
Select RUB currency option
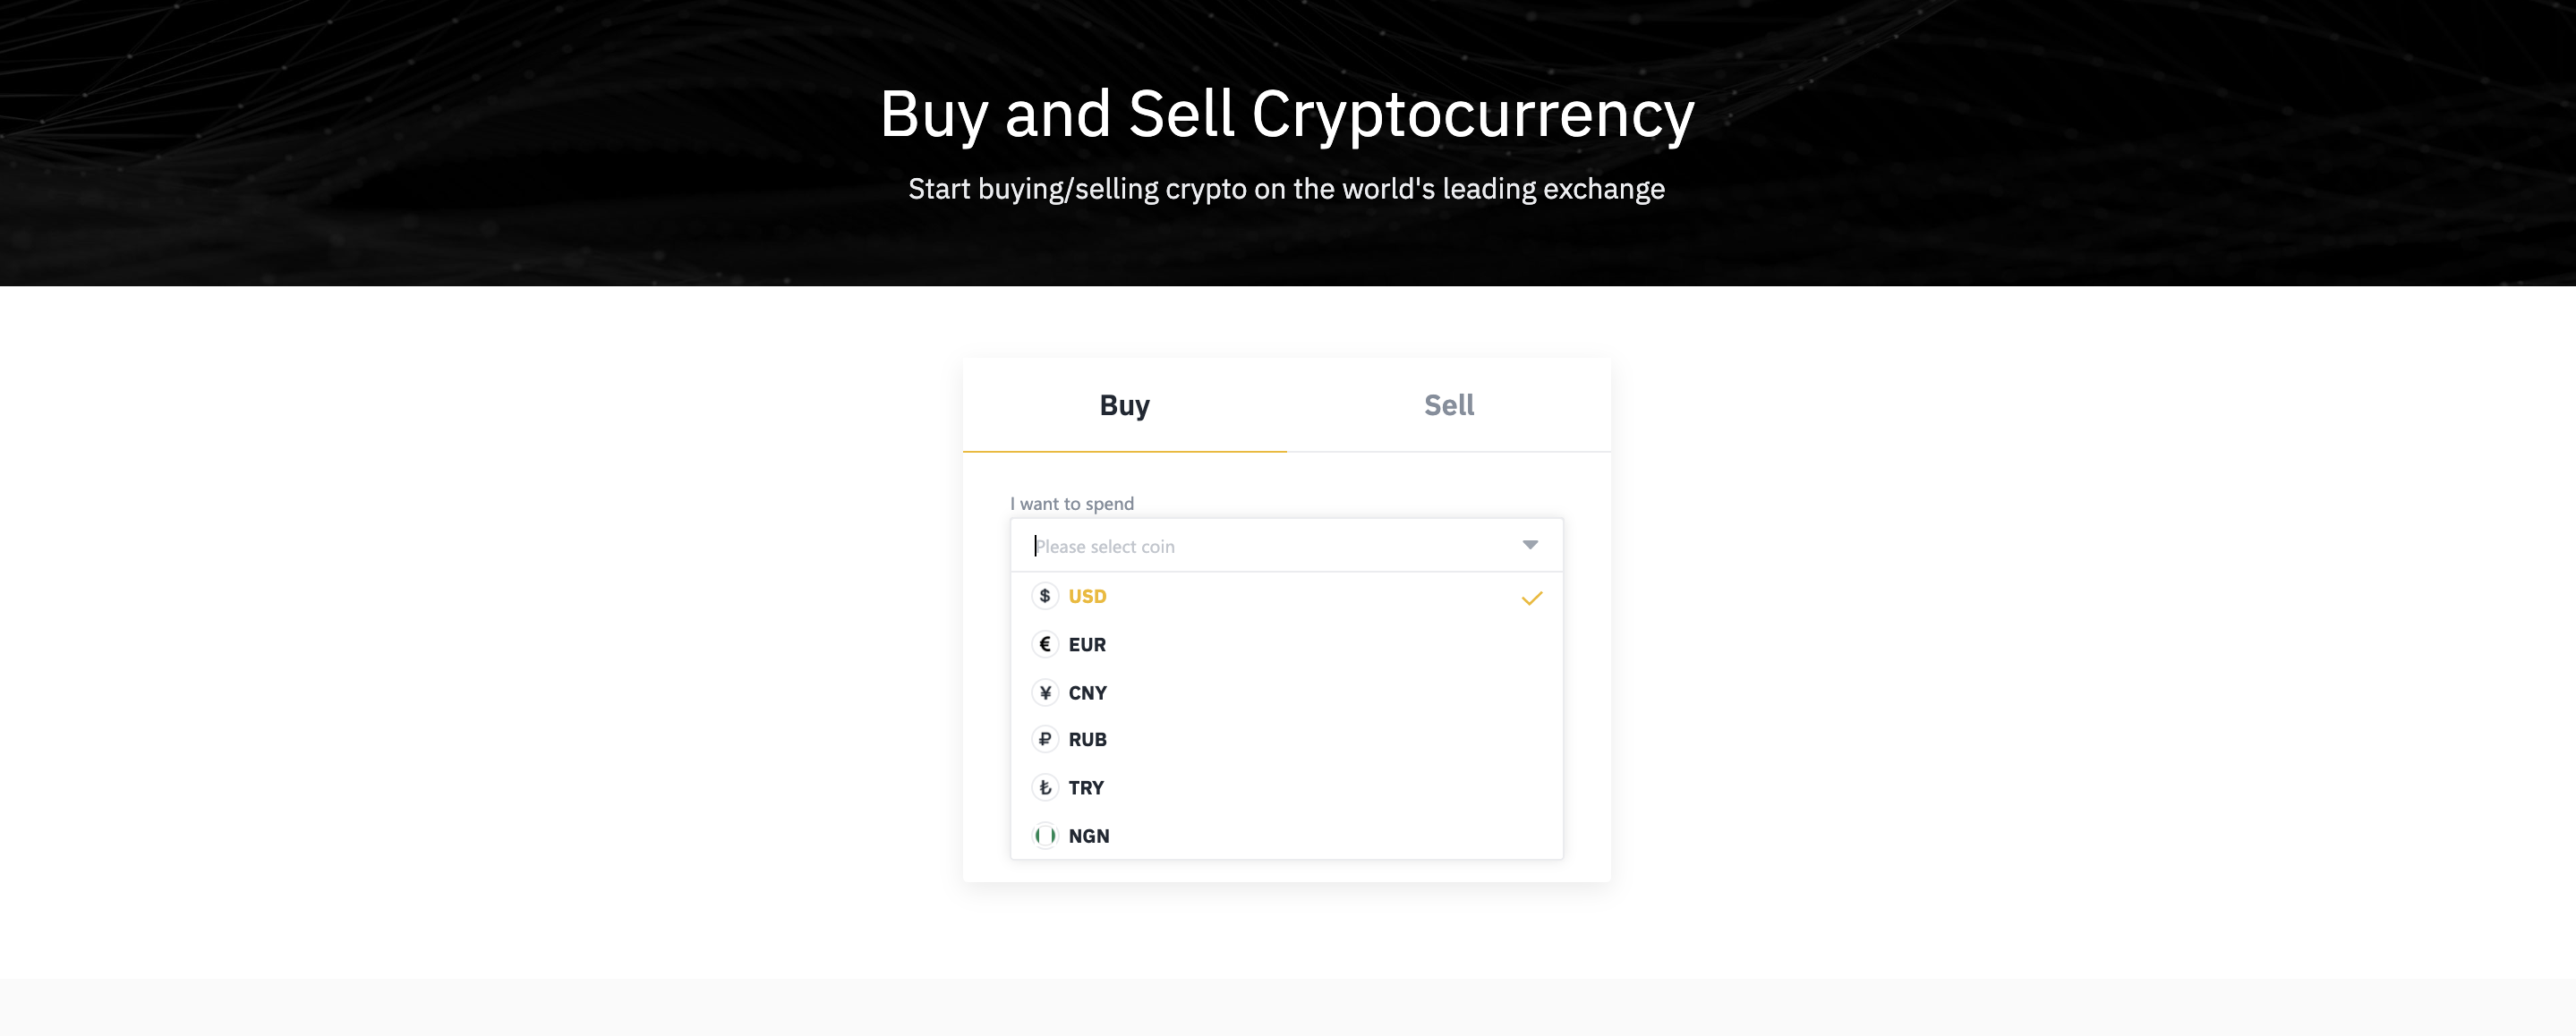1286,739
